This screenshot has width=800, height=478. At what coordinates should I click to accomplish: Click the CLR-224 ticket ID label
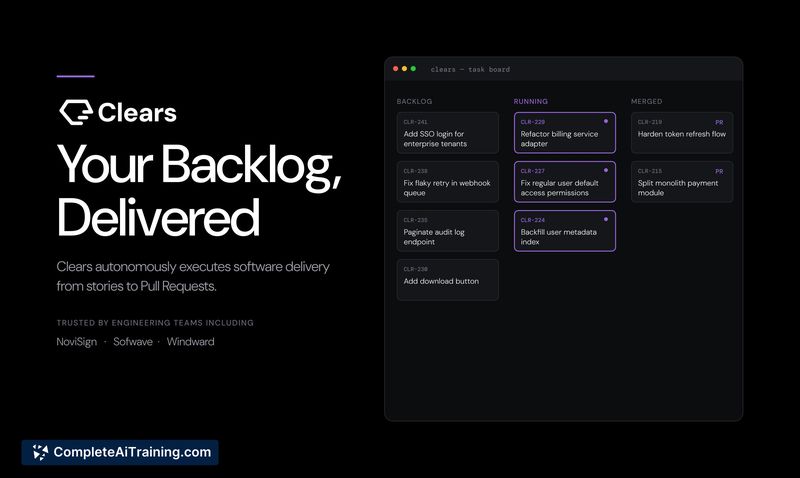click(533, 220)
